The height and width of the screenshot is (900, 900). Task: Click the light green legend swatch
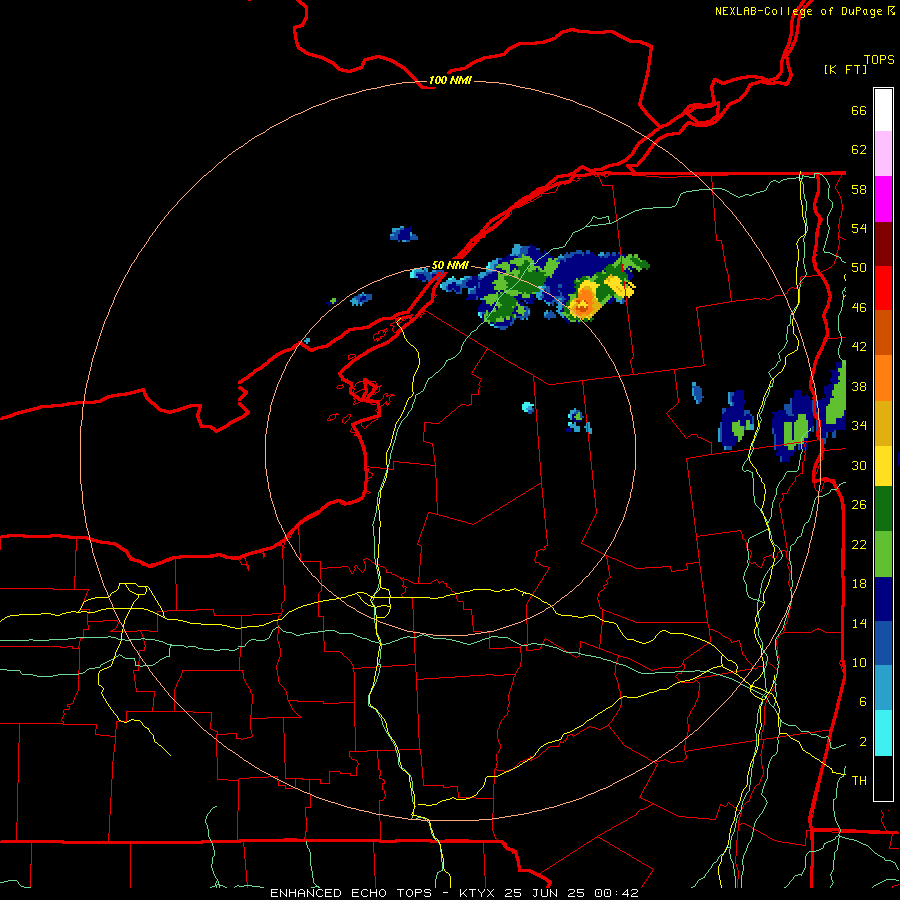click(x=883, y=554)
